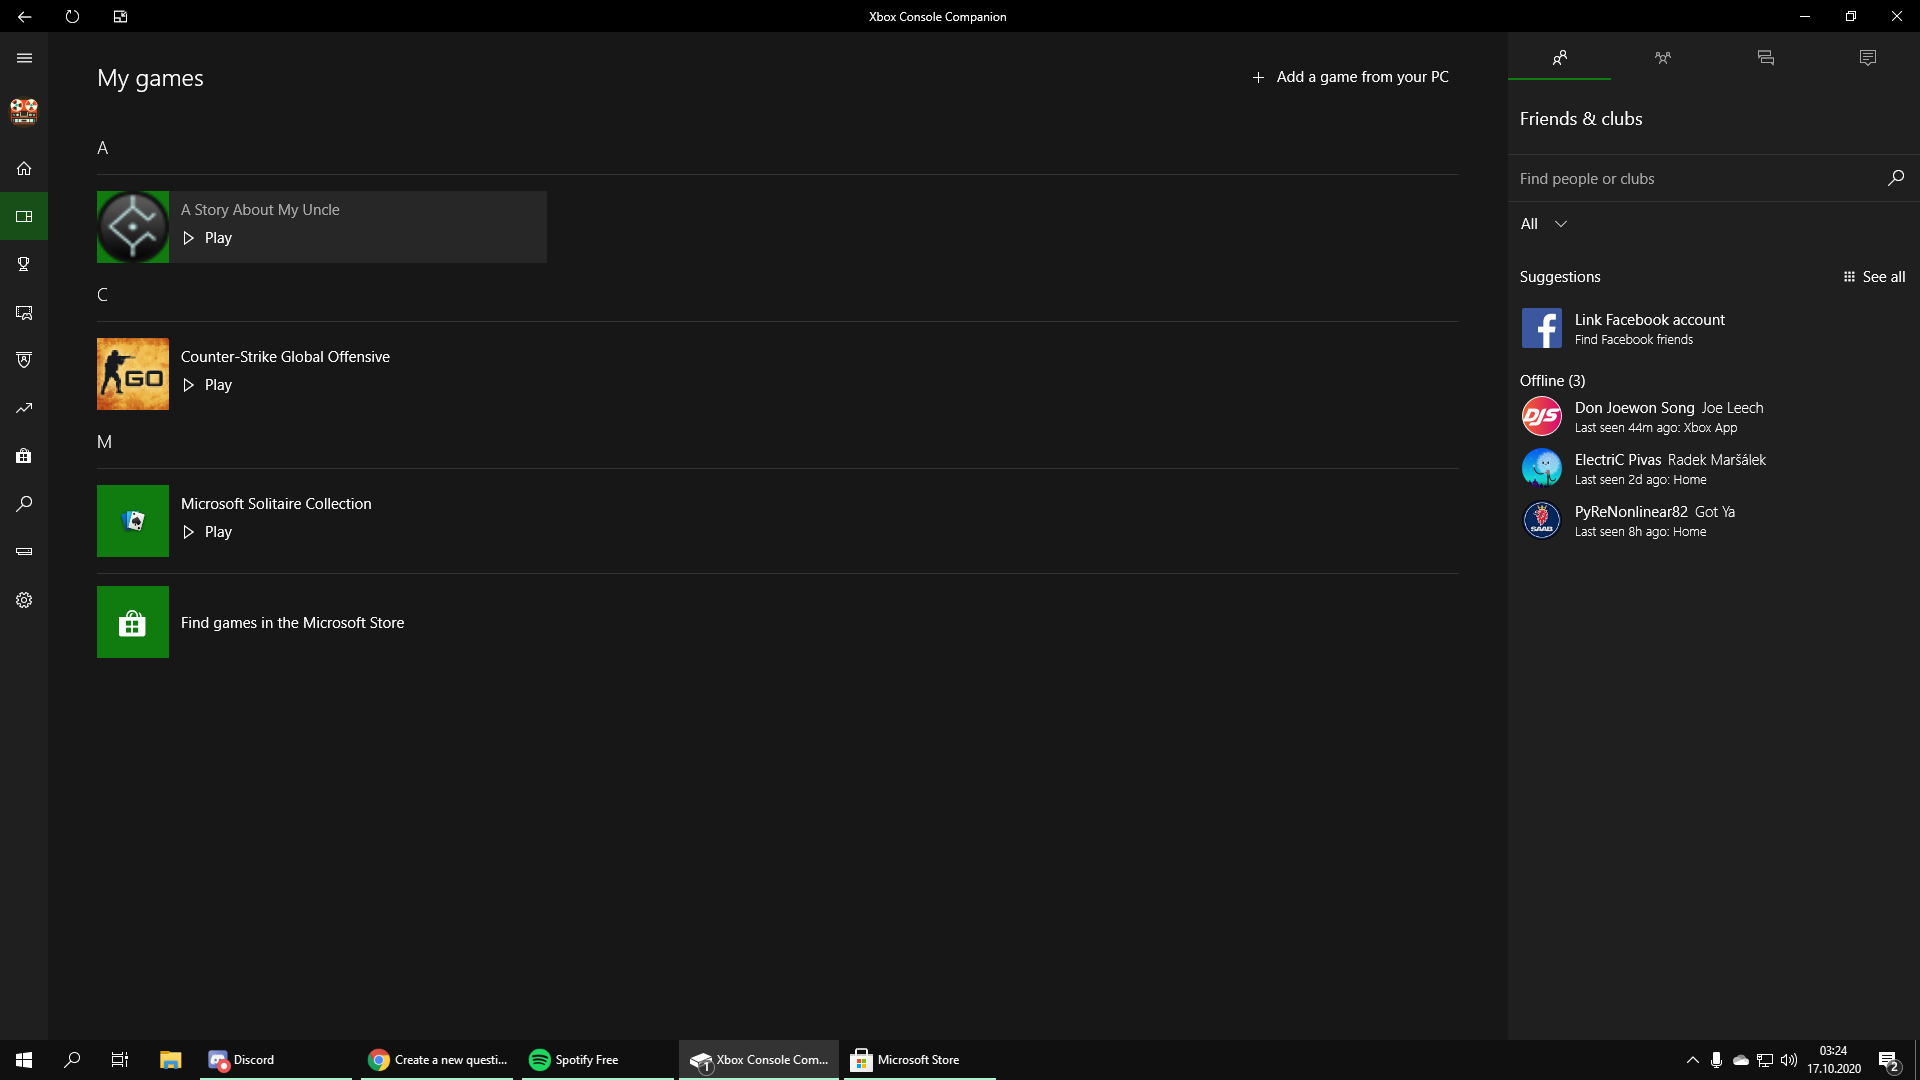Open File Explorer from taskbar

click(170, 1060)
